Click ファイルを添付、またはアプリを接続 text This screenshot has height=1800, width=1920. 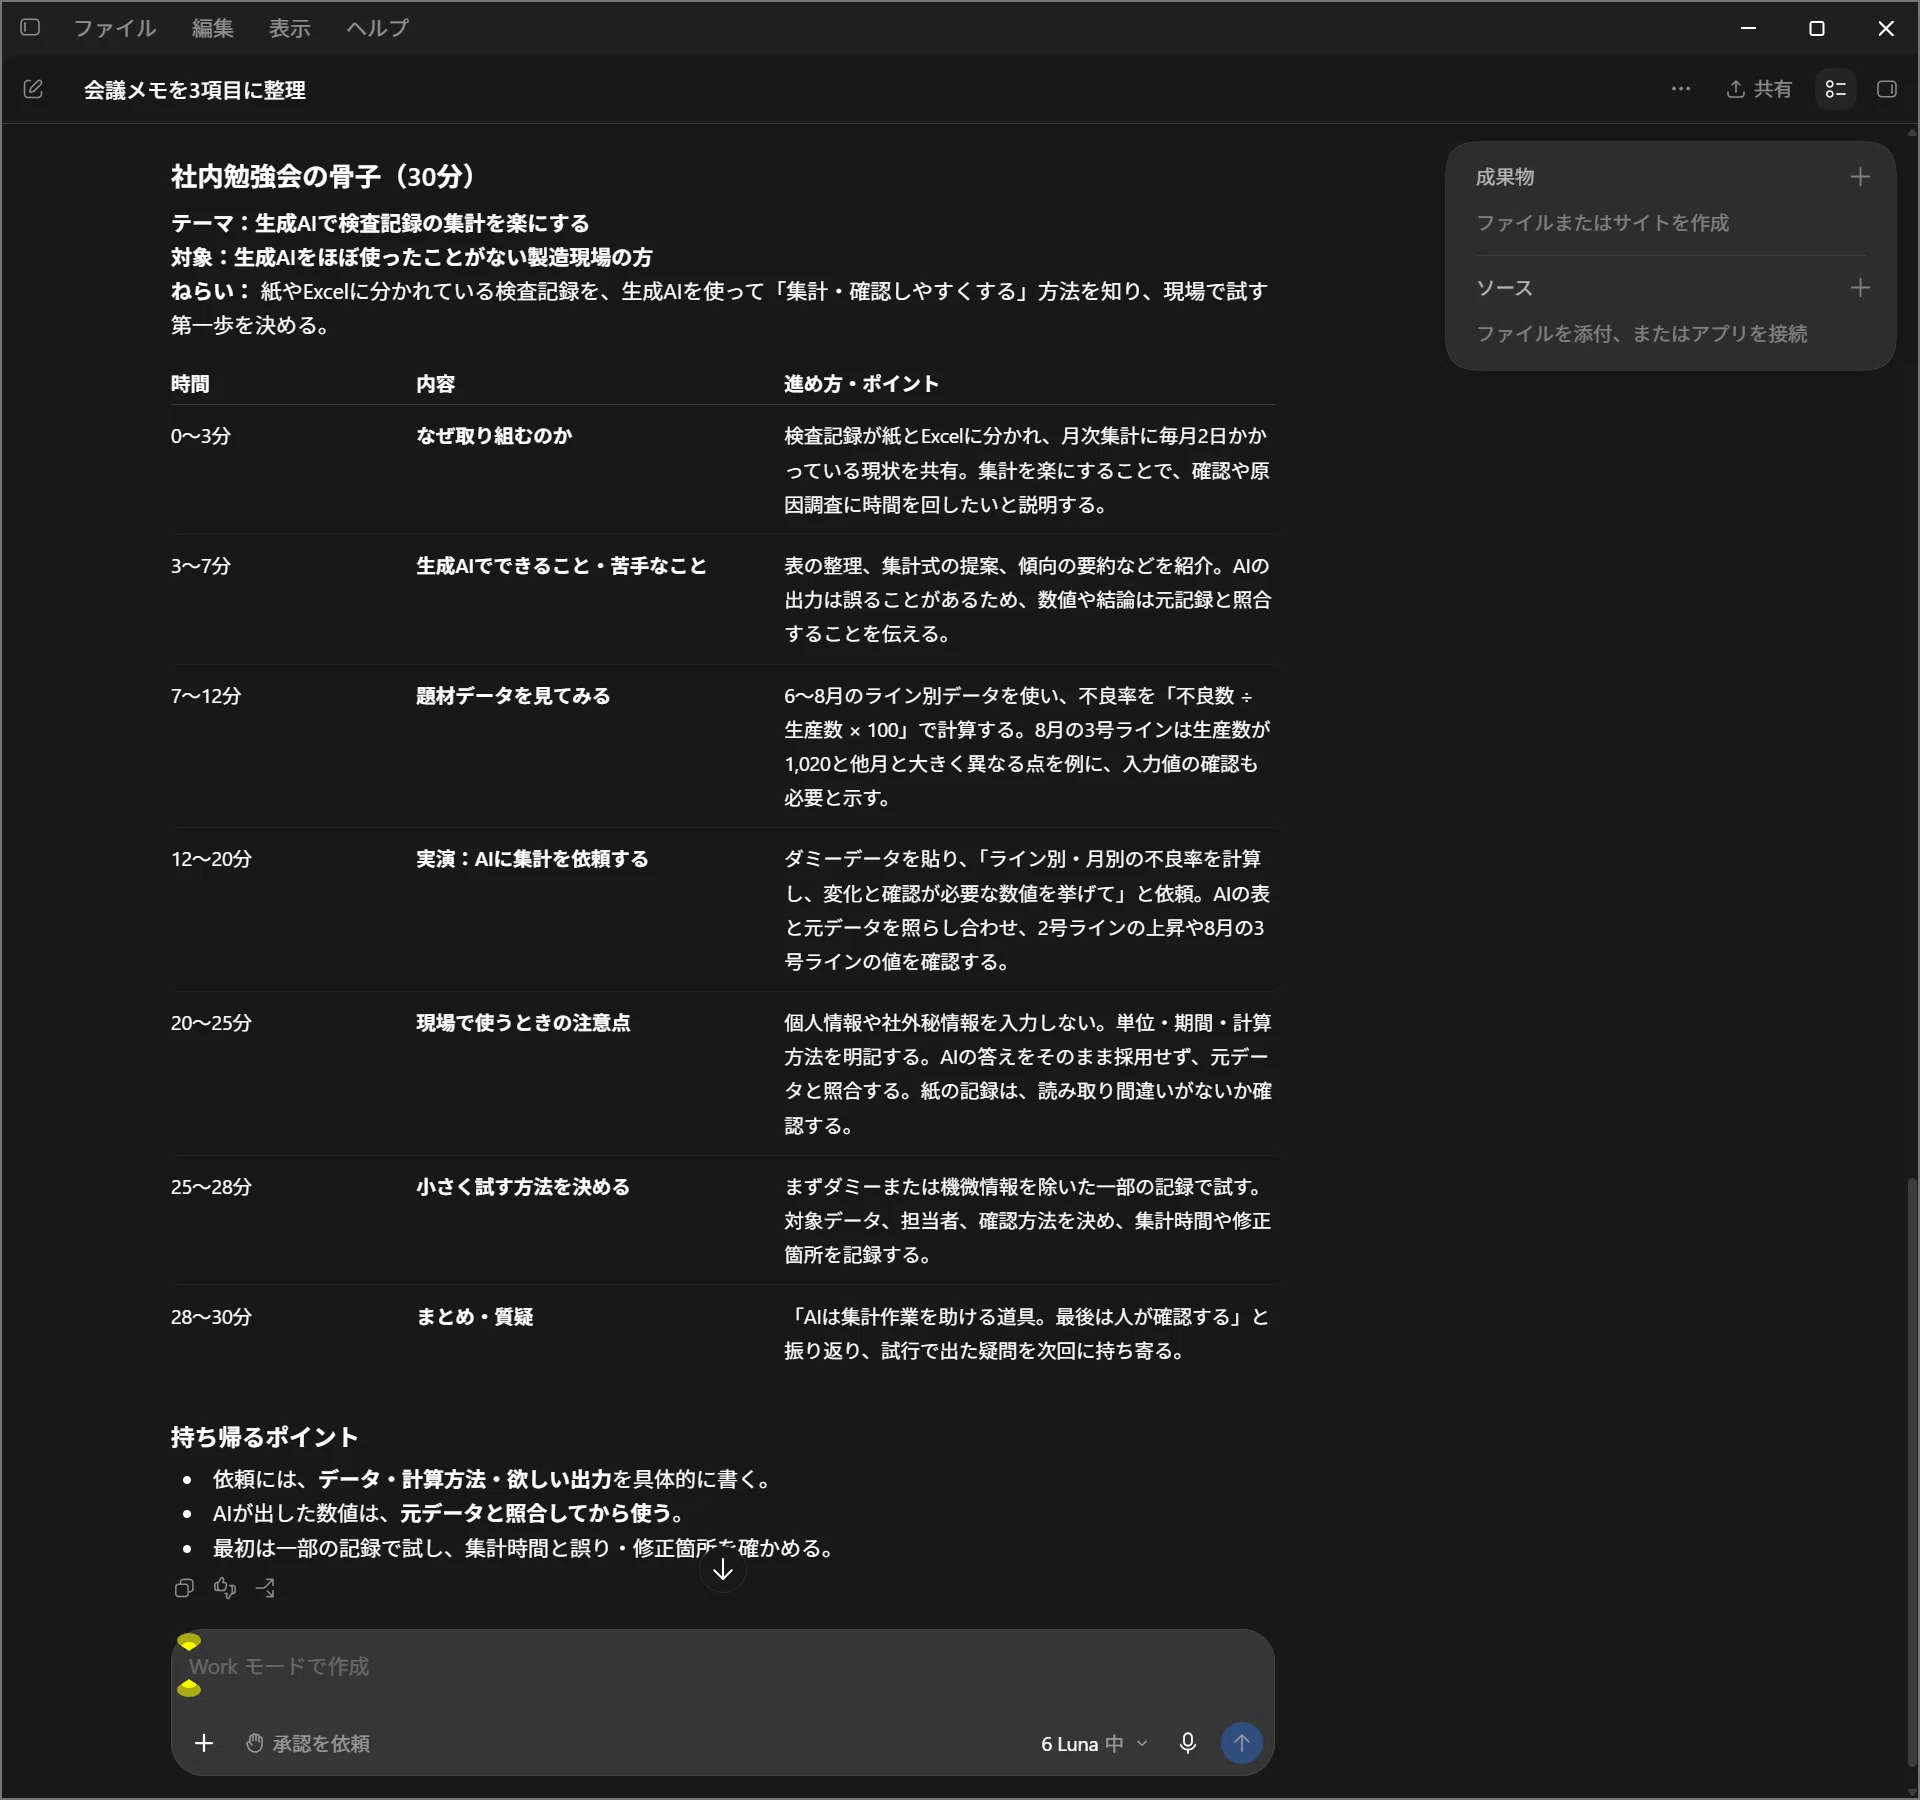coord(1641,334)
